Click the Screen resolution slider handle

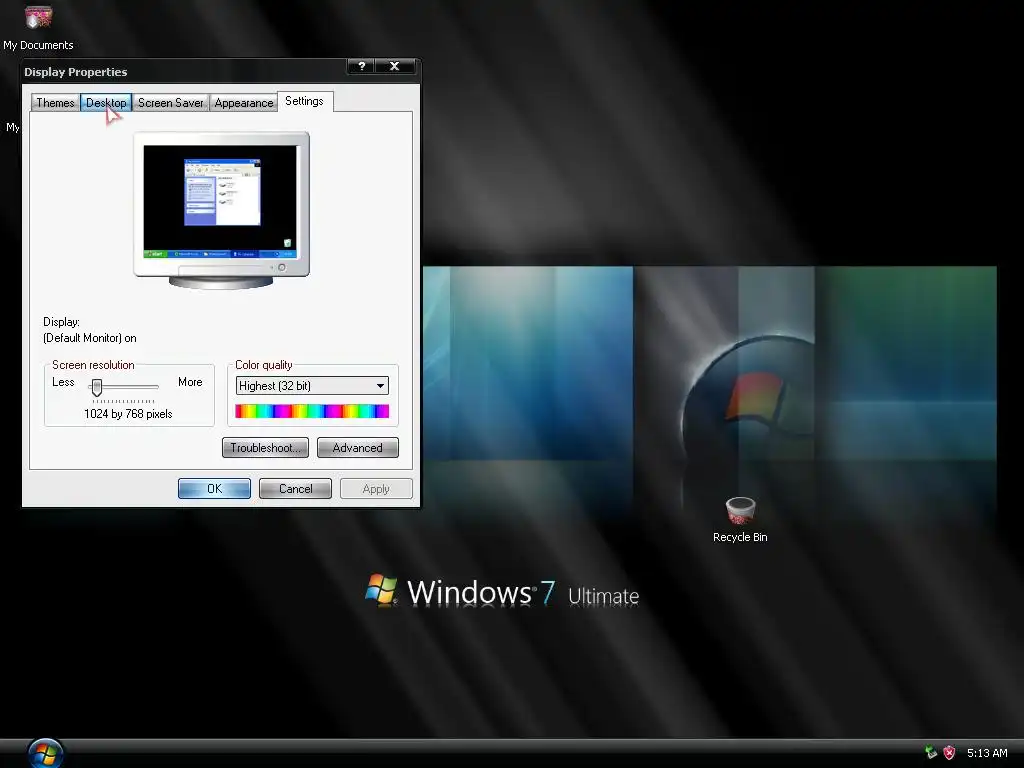coord(97,387)
